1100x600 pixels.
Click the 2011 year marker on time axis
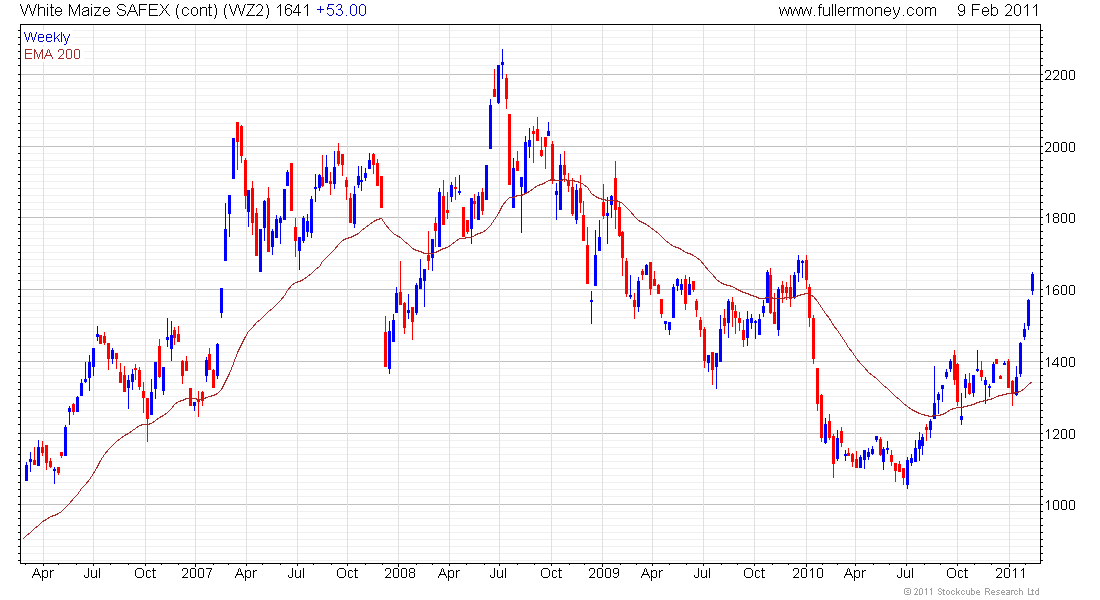pos(1011,574)
